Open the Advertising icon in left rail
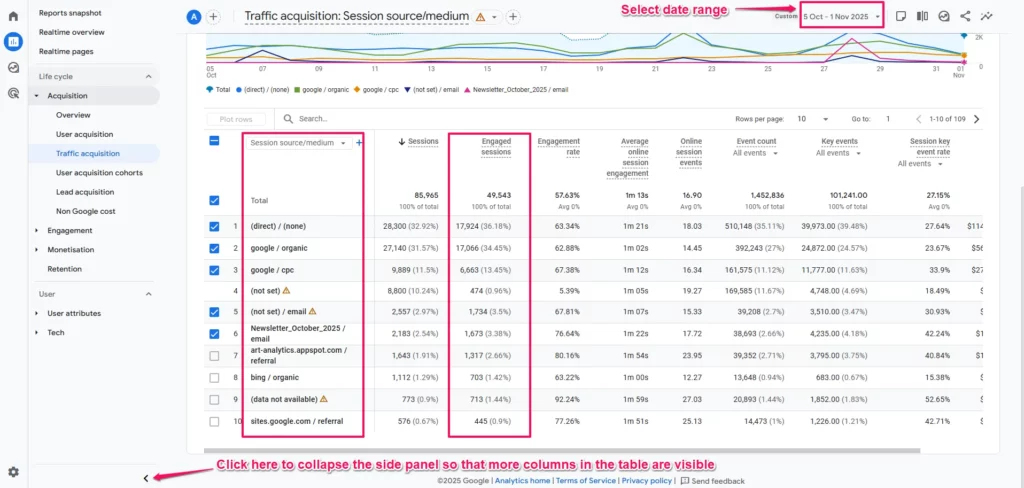This screenshot has width=1024, height=488. pyautogui.click(x=13, y=93)
